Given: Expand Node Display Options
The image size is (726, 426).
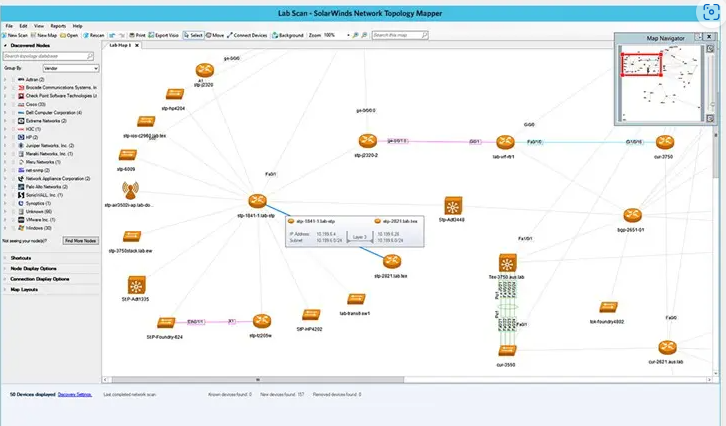Looking at the screenshot, I should pyautogui.click(x=6, y=269).
